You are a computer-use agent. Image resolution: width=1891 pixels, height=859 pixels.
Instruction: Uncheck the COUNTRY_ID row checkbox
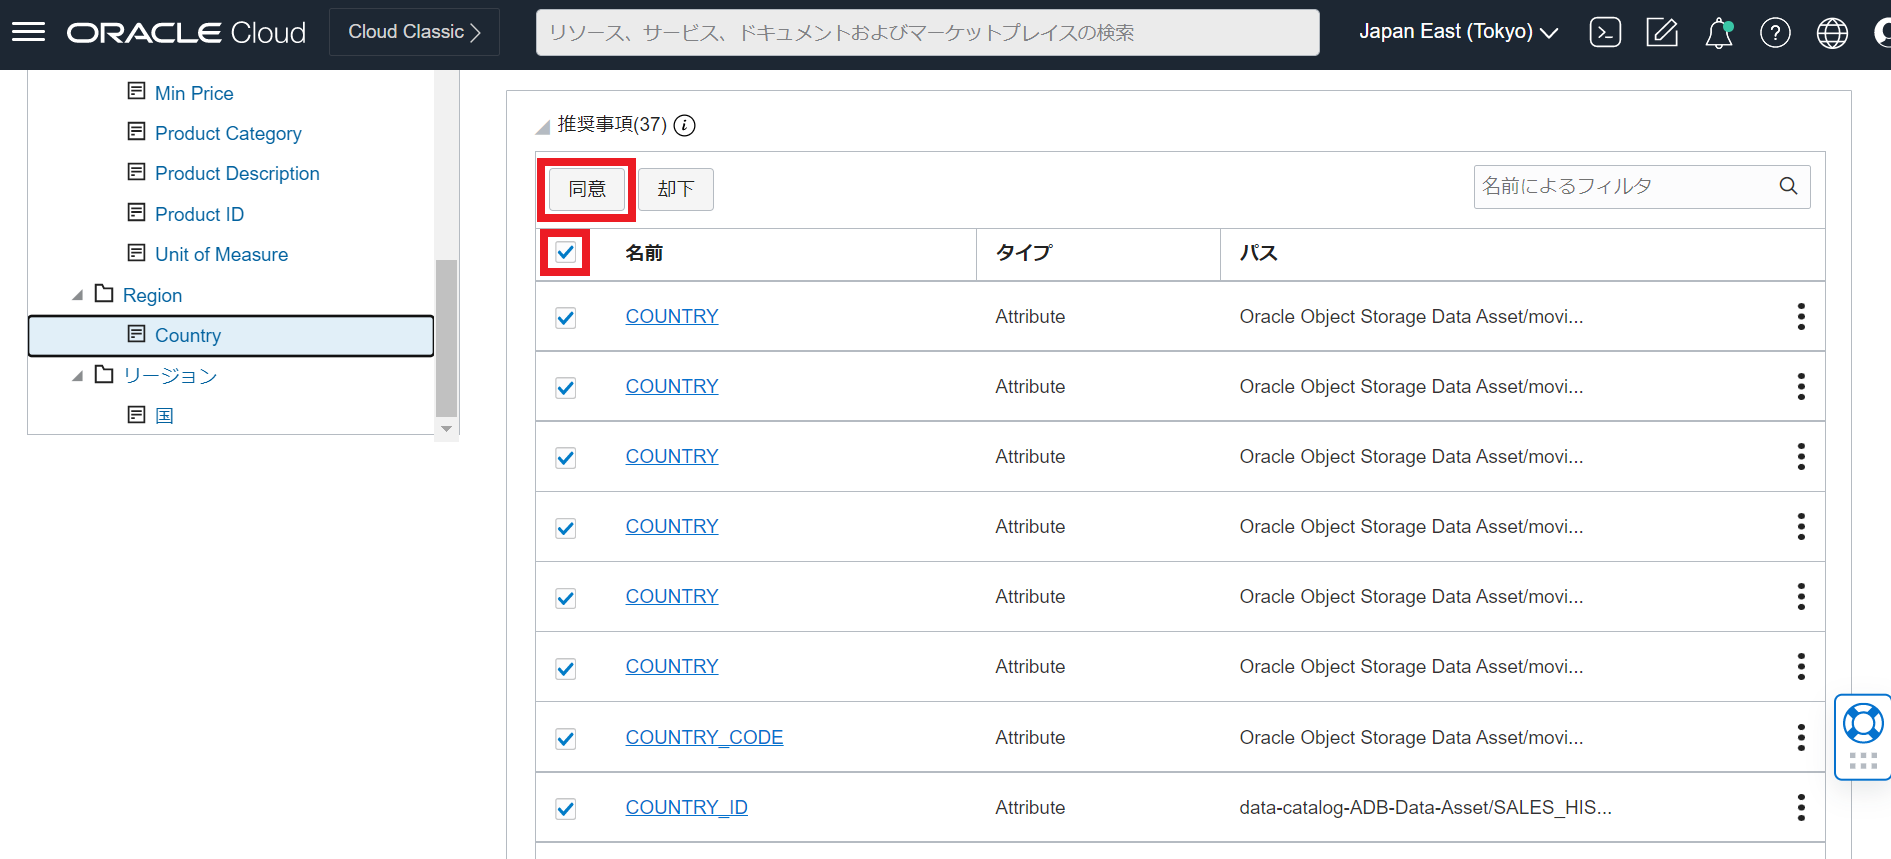tap(566, 808)
